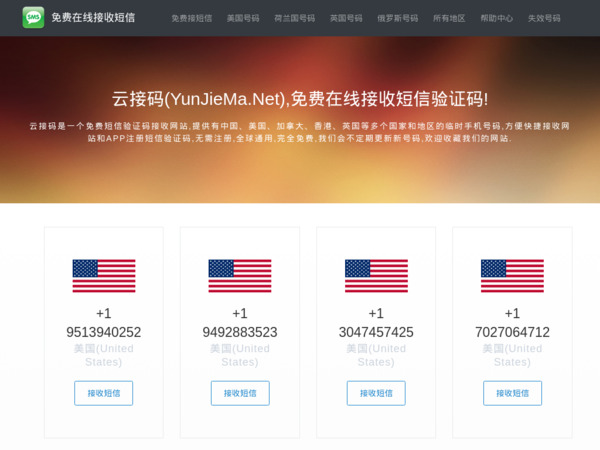
Task: Click the +1 country code above 3047457425
Action: (376, 313)
